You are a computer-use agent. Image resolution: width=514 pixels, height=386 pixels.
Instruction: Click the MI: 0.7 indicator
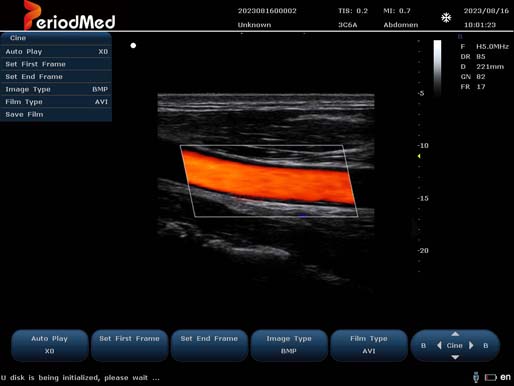[397, 11]
